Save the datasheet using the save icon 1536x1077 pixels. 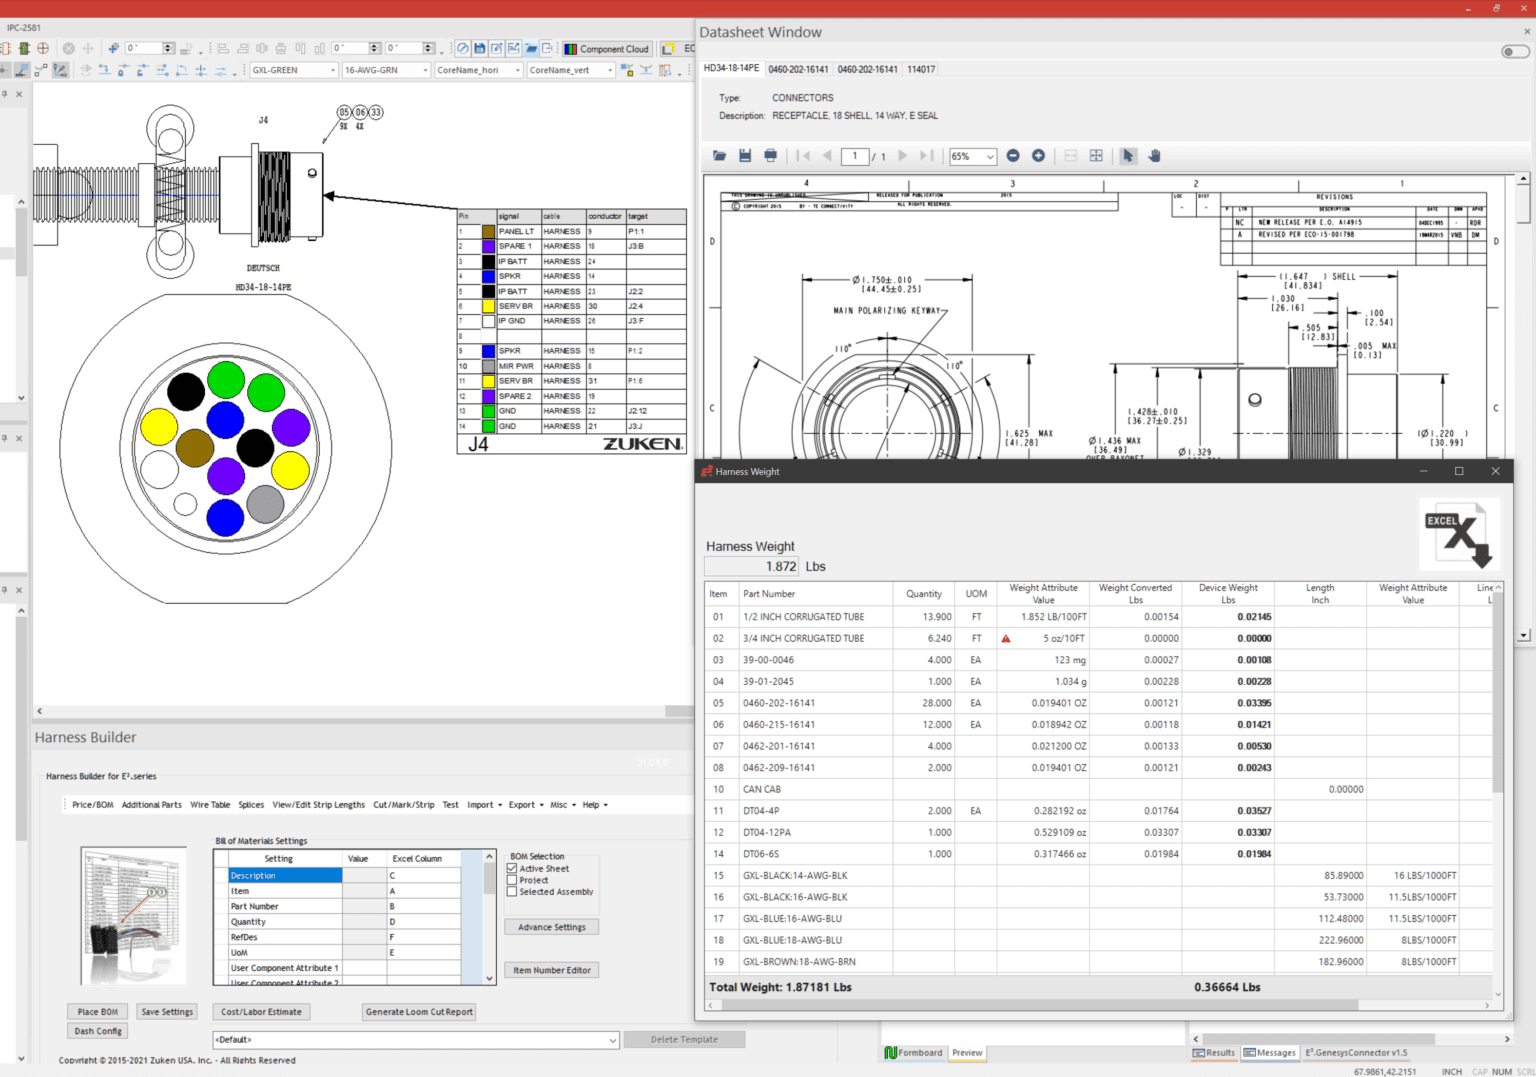pyautogui.click(x=744, y=155)
